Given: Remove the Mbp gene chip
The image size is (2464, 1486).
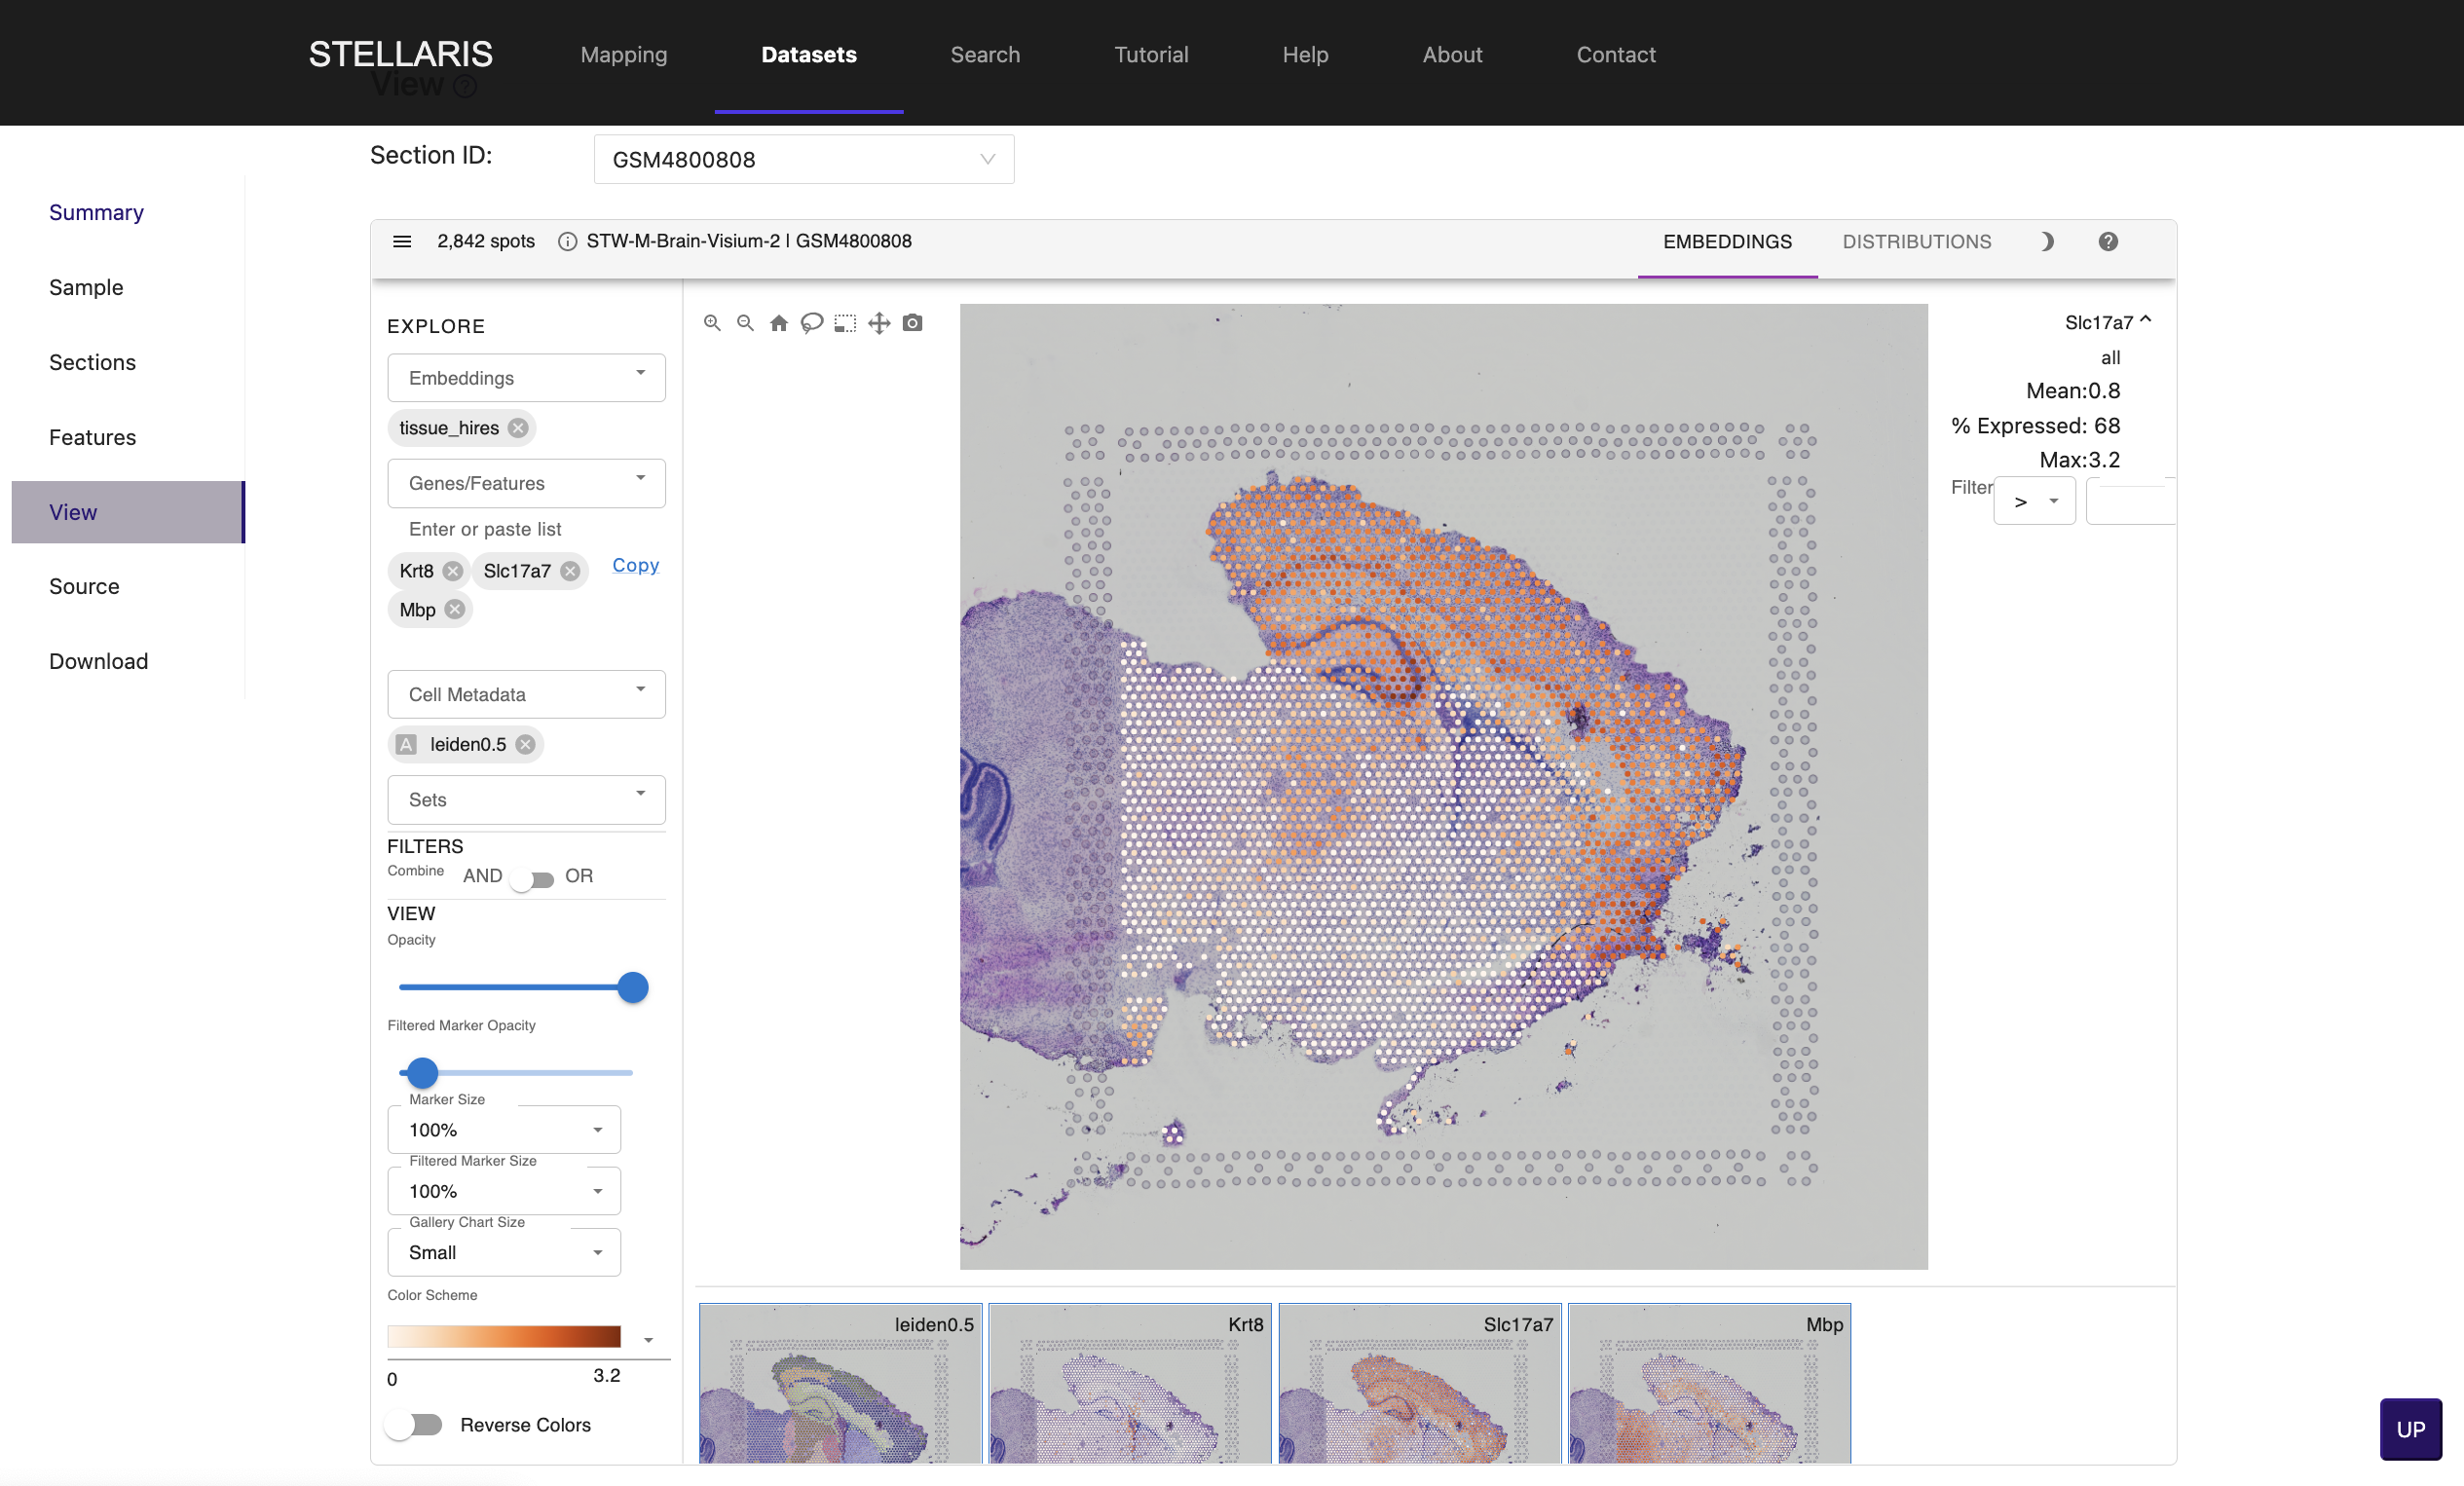Looking at the screenshot, I should coord(455,609).
